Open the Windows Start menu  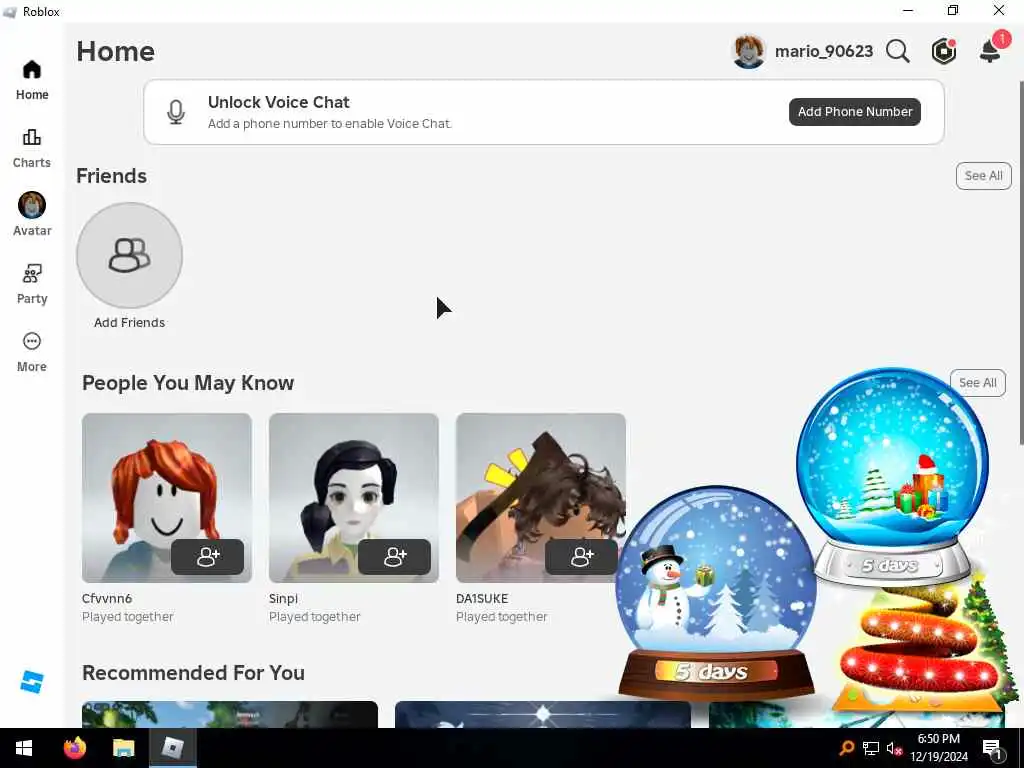click(24, 748)
